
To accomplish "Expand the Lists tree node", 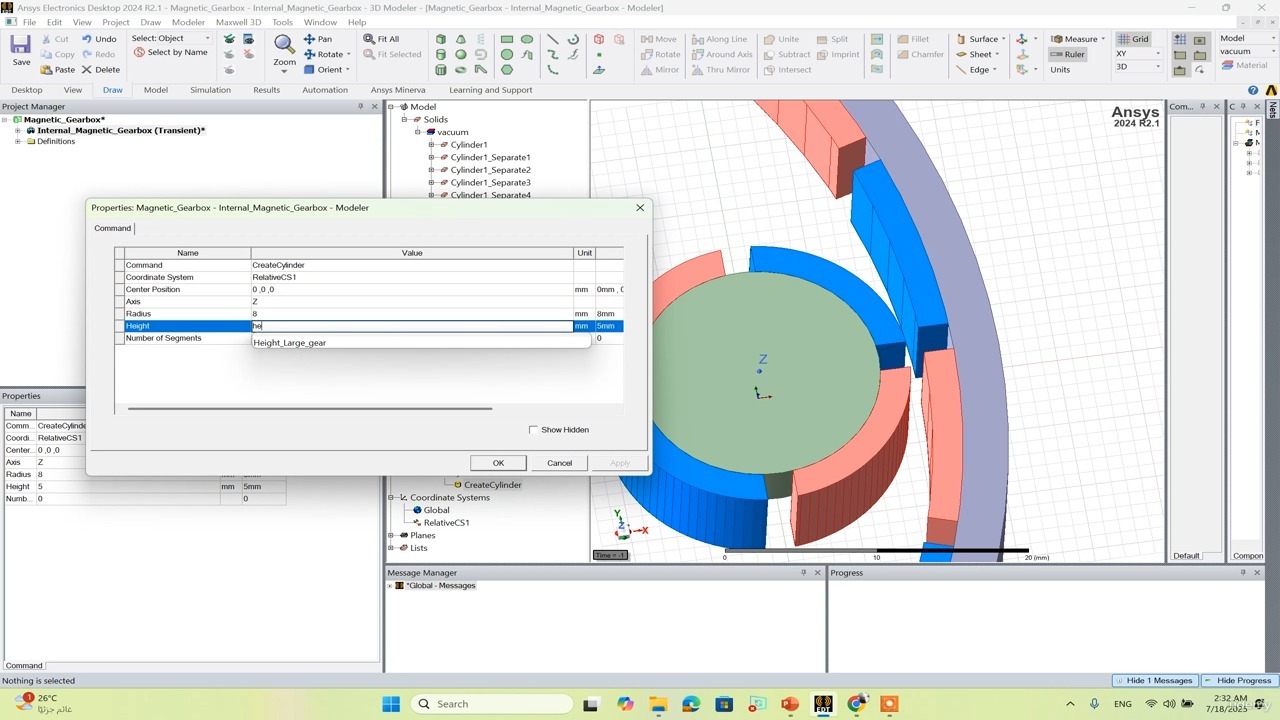I will tap(391, 548).
